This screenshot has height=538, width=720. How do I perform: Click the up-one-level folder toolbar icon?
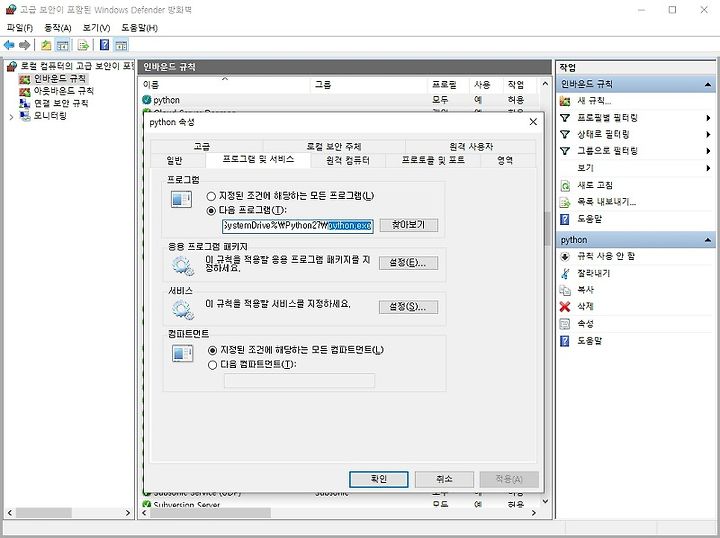(46, 45)
